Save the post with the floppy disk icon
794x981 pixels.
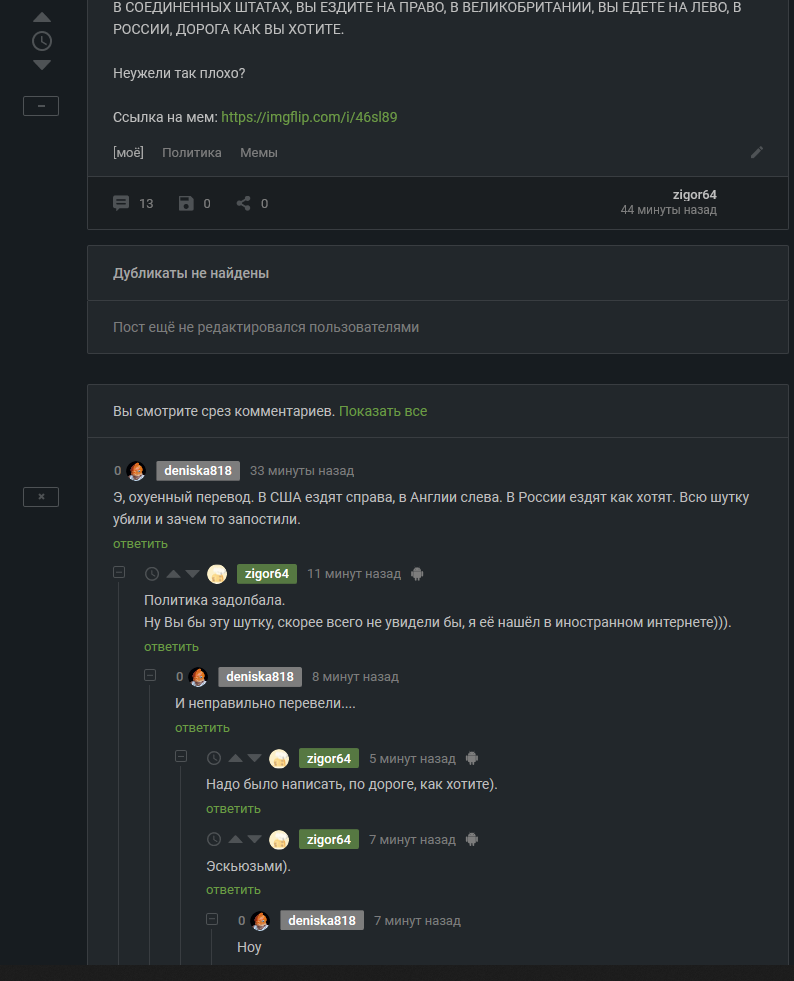point(186,203)
